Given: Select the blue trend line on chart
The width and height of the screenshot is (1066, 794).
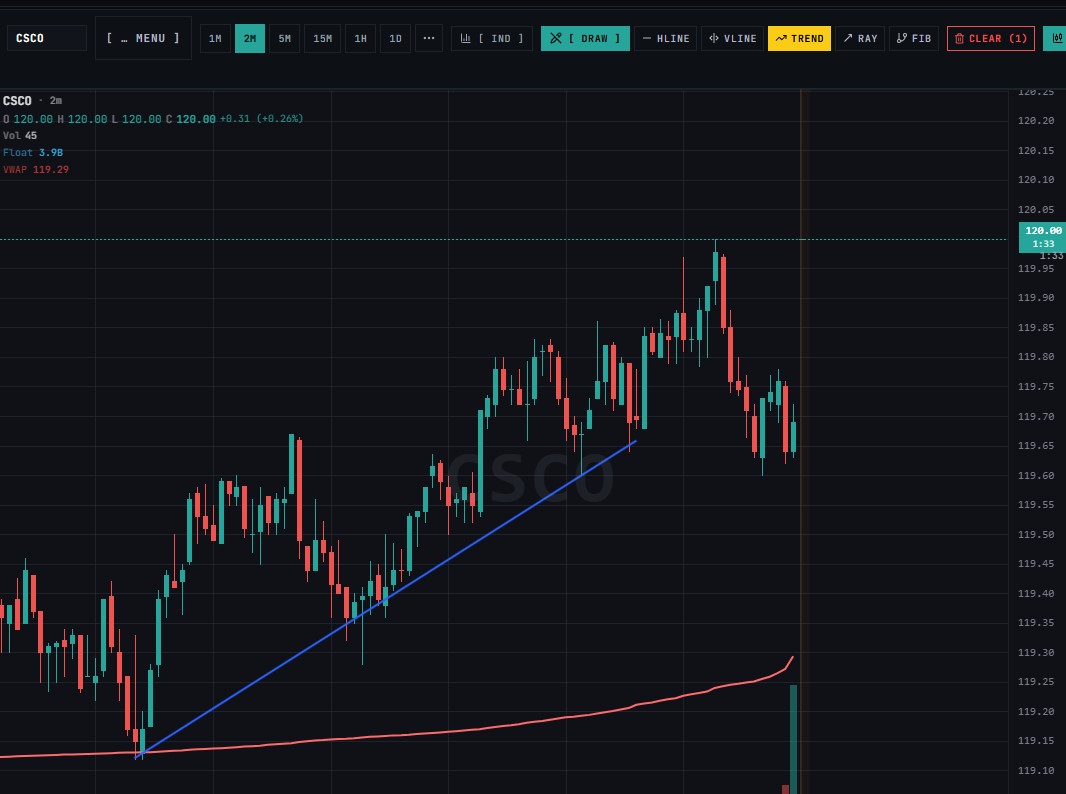Looking at the screenshot, I should click(x=388, y=598).
